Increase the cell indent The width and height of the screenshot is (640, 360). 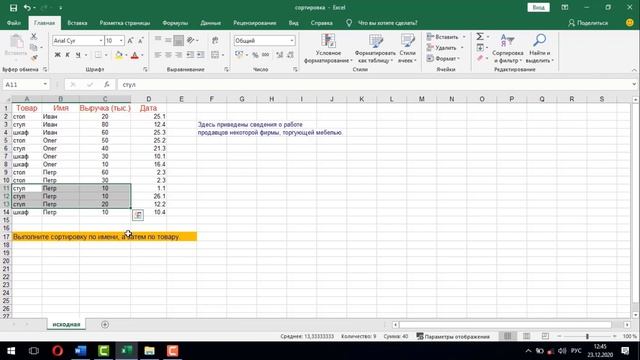pos(200,55)
